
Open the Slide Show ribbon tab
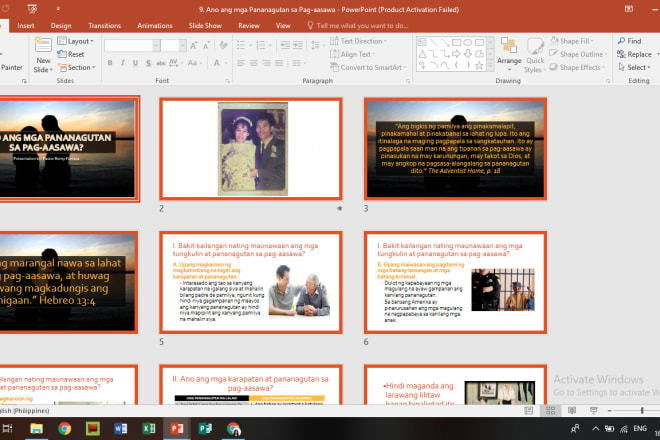(205, 26)
